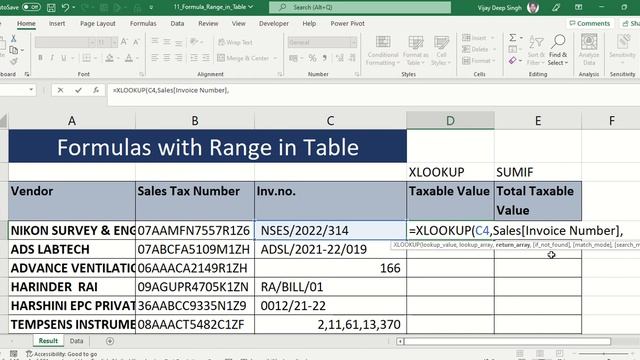
Task: Click the Clear eraser icon
Action: pyautogui.click(x=513, y=61)
